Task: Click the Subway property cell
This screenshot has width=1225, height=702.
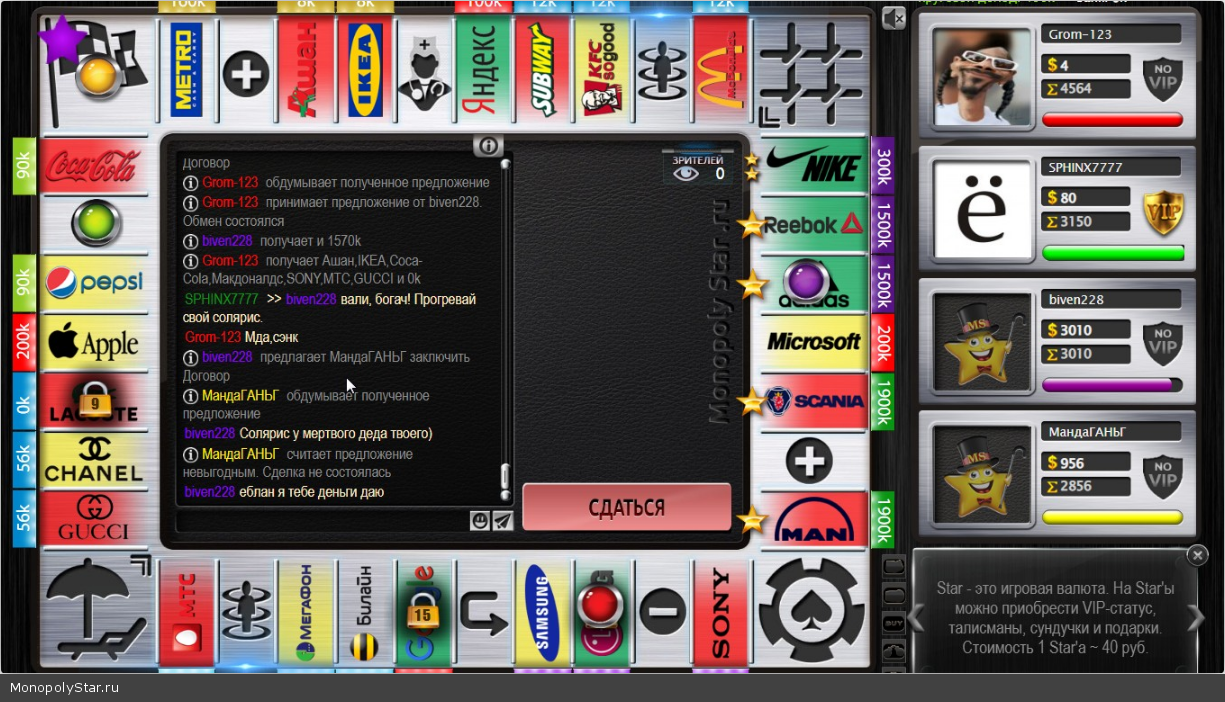Action: [542, 71]
